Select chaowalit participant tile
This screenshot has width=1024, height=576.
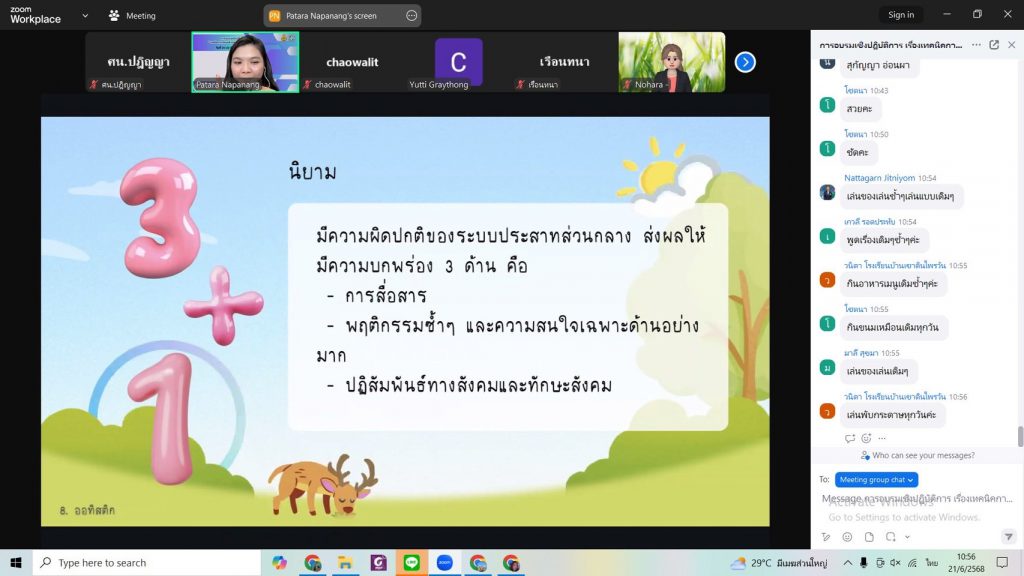coord(352,62)
